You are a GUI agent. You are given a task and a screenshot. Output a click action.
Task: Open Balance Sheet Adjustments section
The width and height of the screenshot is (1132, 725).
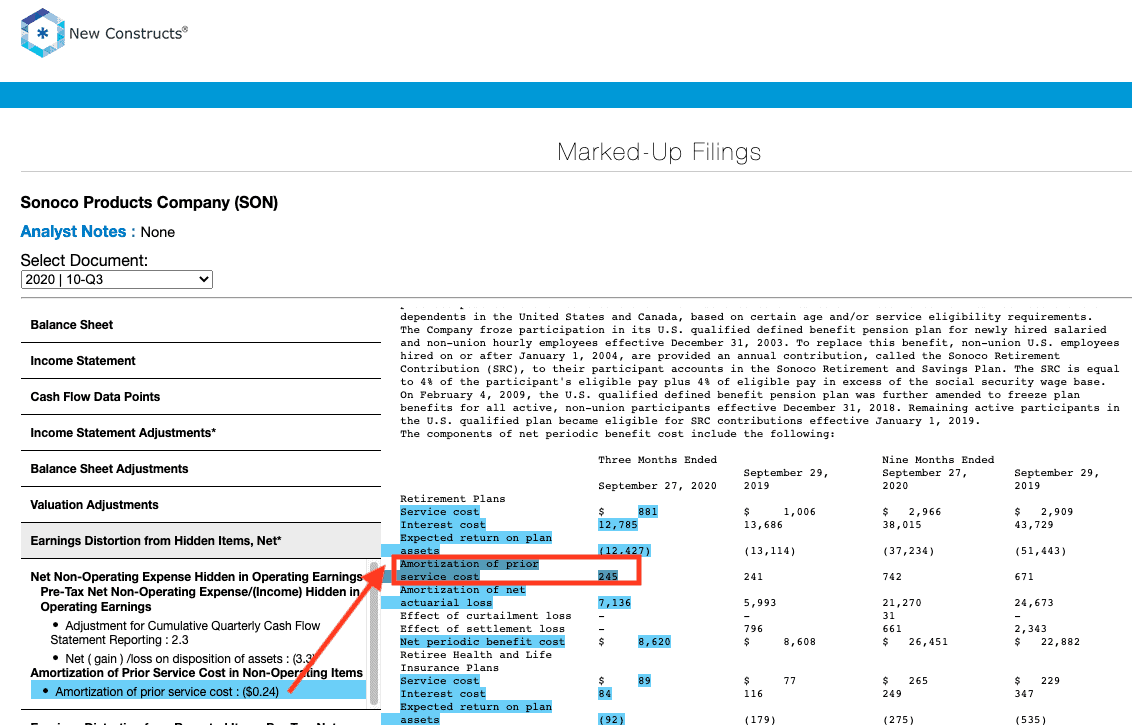pos(201,469)
